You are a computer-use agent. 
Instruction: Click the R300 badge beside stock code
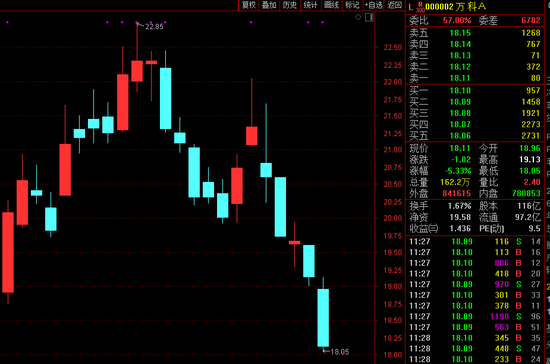pos(420,7)
